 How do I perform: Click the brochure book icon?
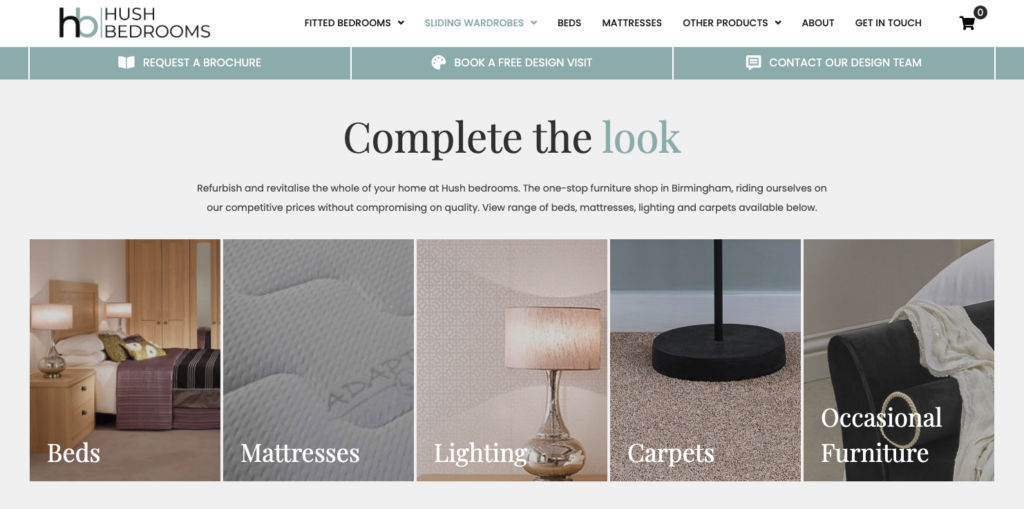126,63
